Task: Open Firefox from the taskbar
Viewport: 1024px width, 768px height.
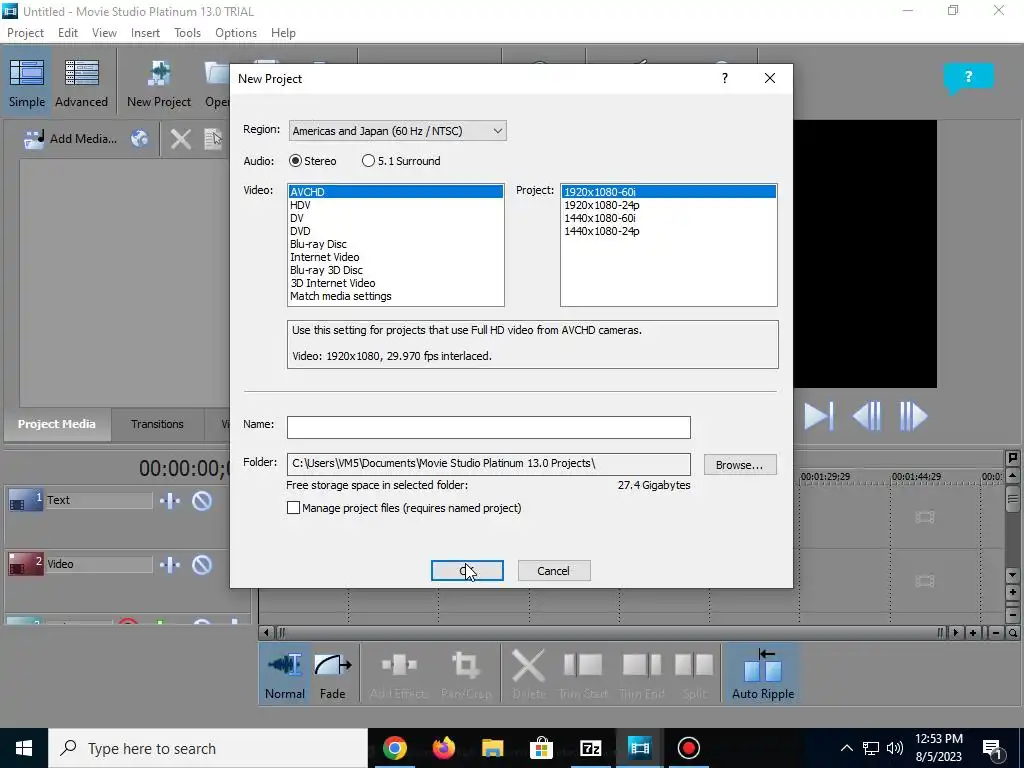Action: click(443, 748)
